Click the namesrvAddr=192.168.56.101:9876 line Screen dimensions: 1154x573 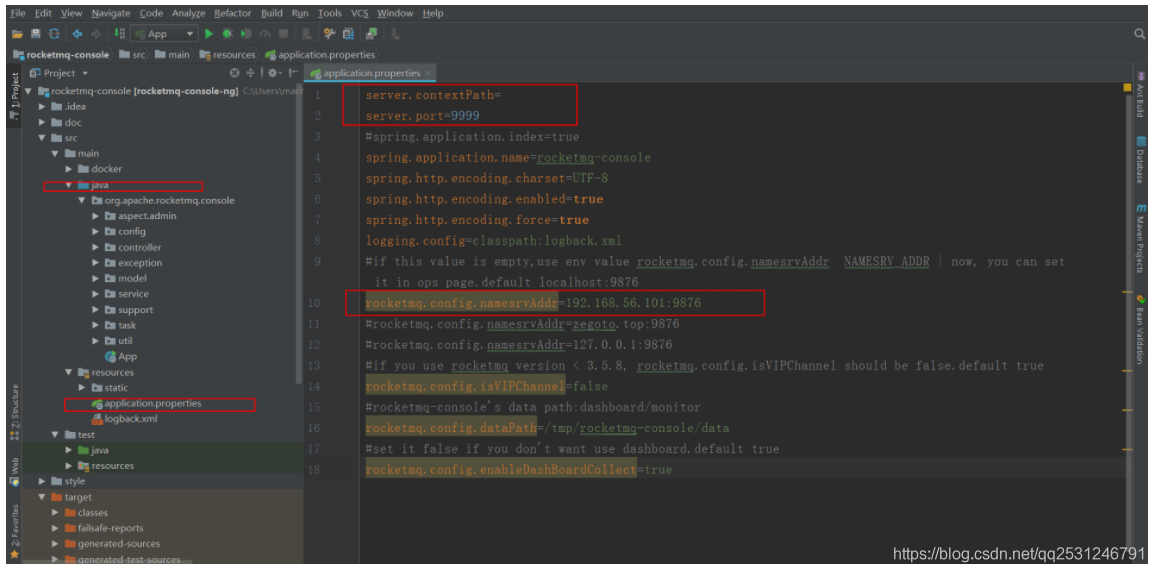(533, 302)
